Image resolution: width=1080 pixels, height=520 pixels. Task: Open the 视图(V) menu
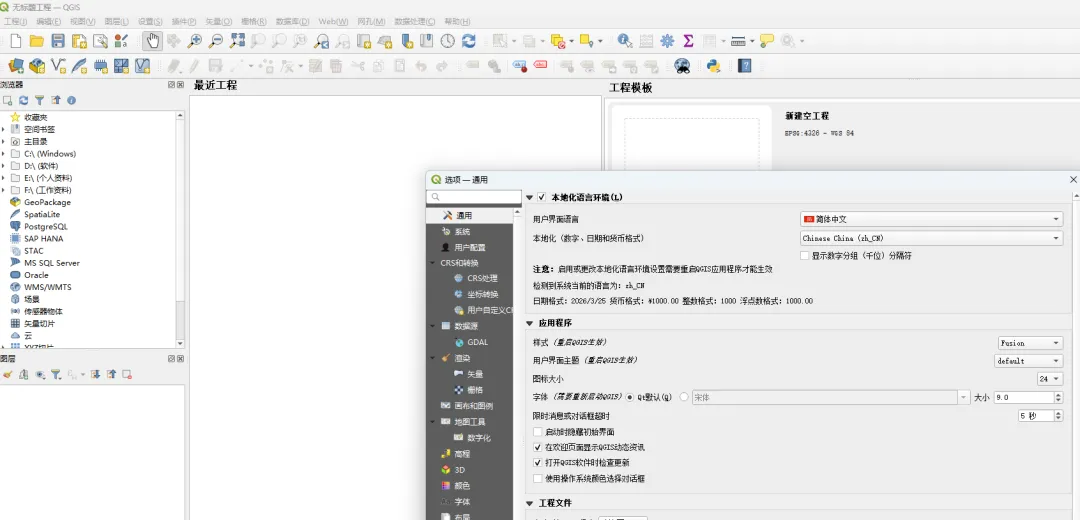(x=83, y=21)
